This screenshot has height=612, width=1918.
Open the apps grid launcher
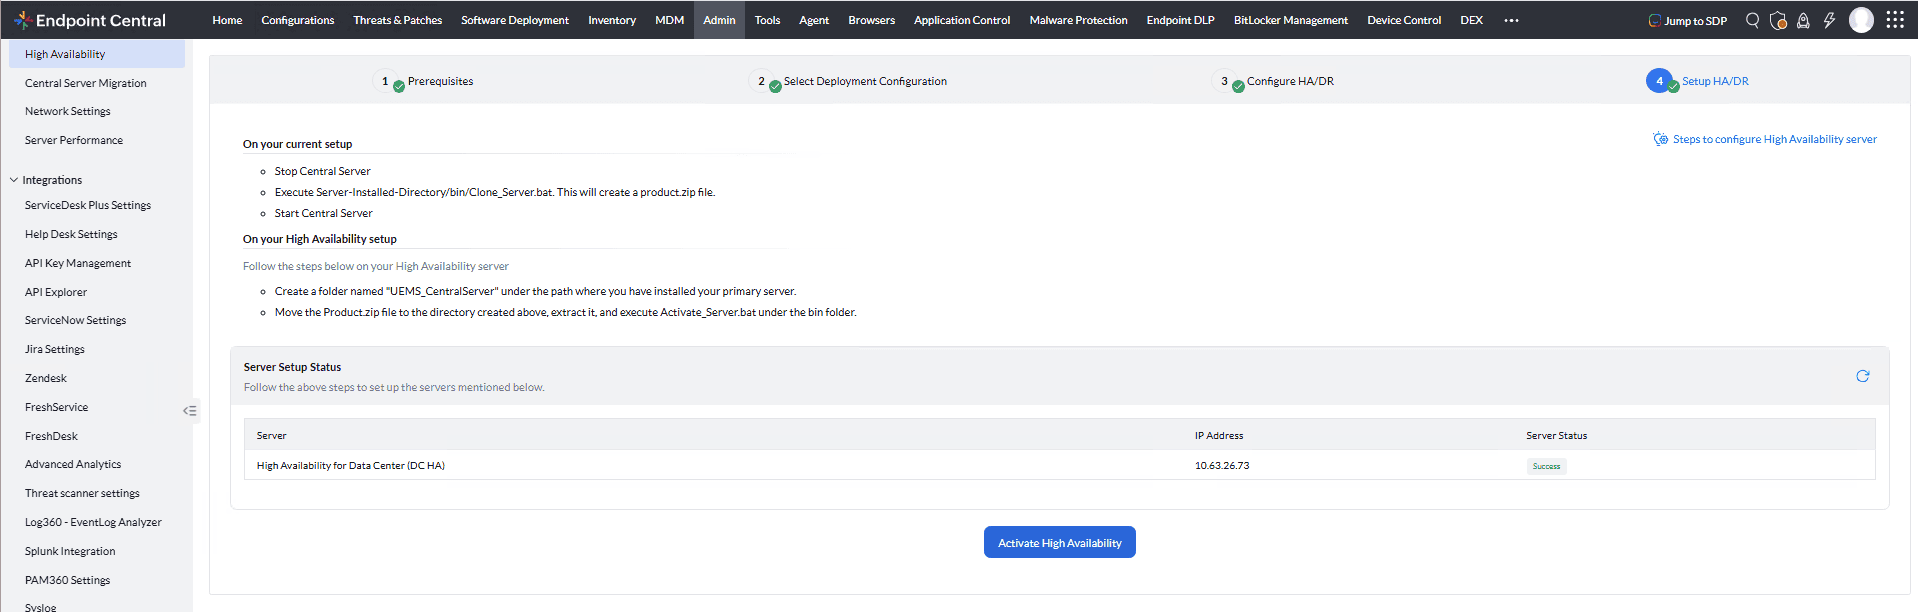(x=1895, y=20)
